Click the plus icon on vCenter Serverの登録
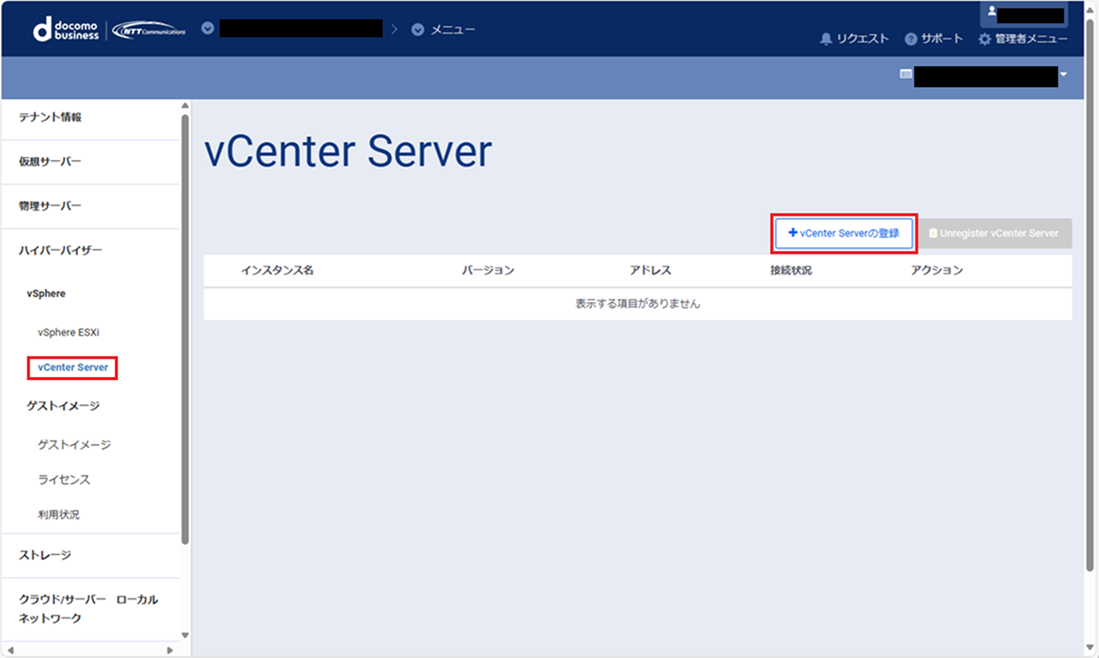The width and height of the screenshot is (1099, 658). tap(793, 233)
